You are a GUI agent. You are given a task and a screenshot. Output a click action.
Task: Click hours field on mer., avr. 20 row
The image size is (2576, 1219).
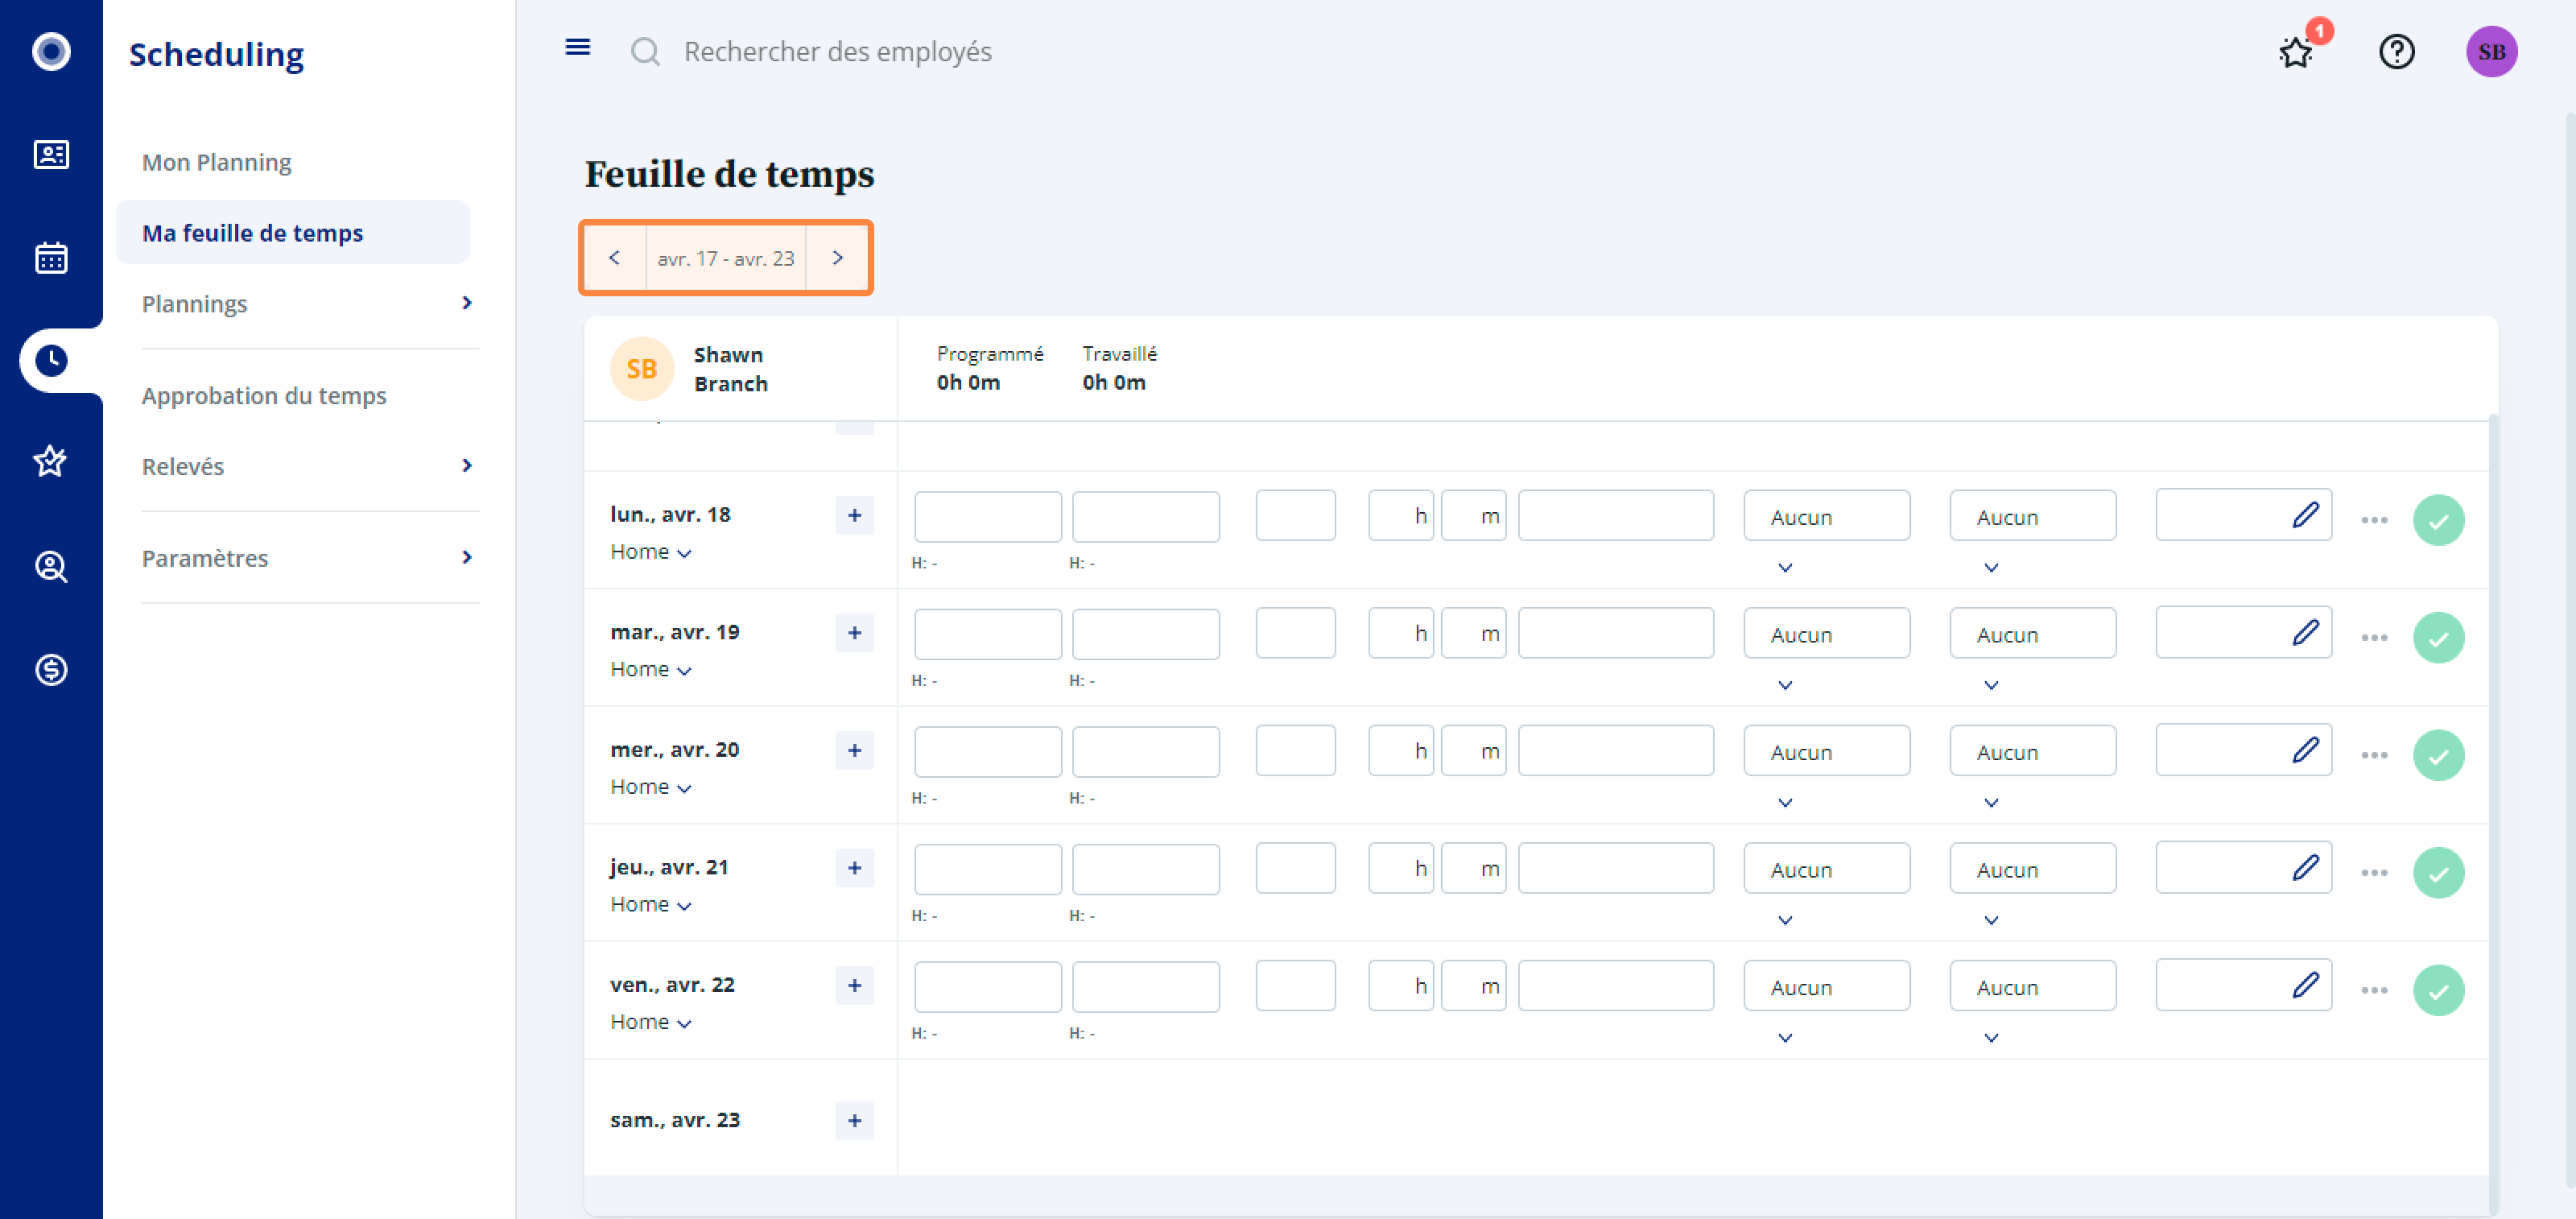pos(1400,751)
